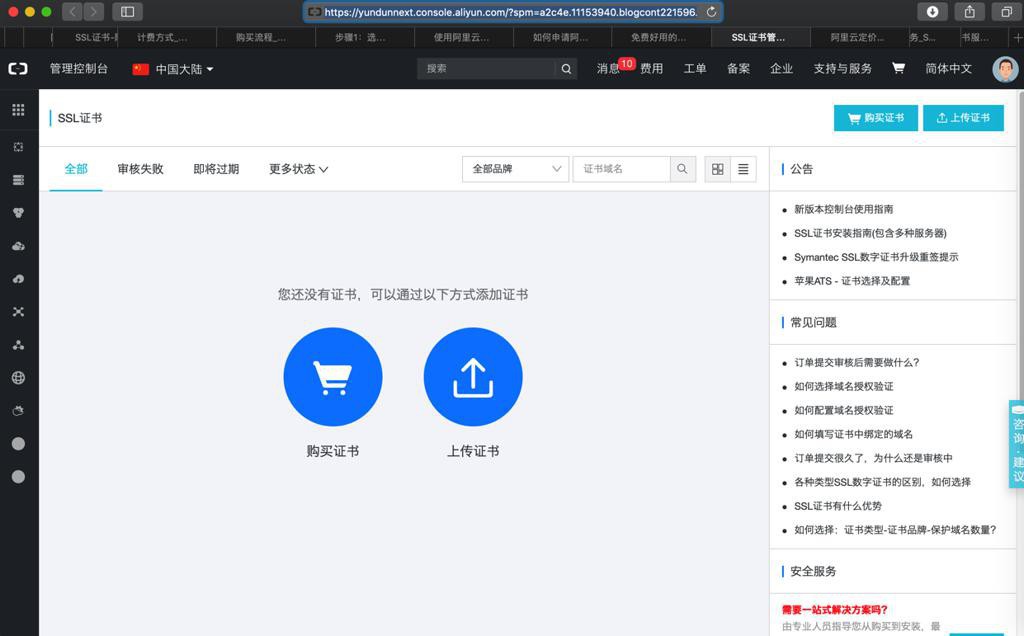Click the 上传证书 label below upload circle
Image resolution: width=1024 pixels, height=636 pixels.
(473, 451)
